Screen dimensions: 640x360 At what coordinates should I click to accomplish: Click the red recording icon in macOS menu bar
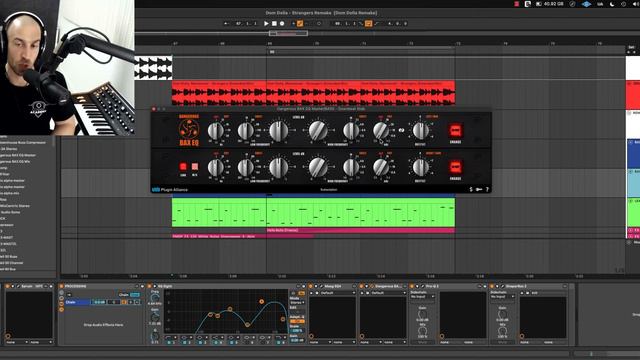517,4
